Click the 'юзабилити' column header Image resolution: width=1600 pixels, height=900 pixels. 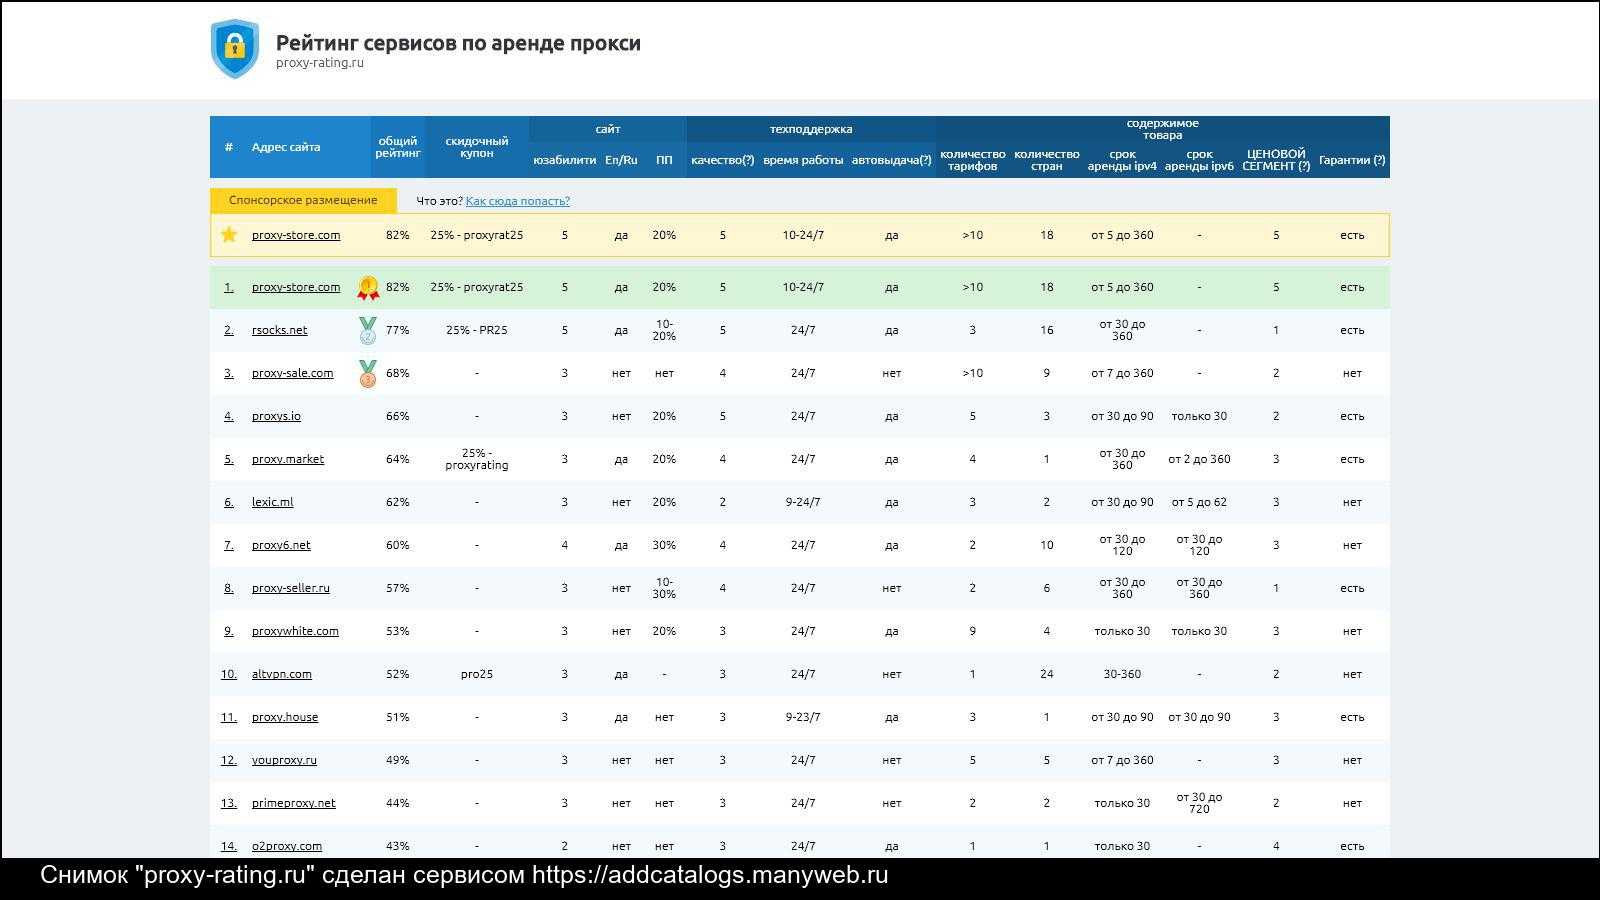tap(564, 160)
